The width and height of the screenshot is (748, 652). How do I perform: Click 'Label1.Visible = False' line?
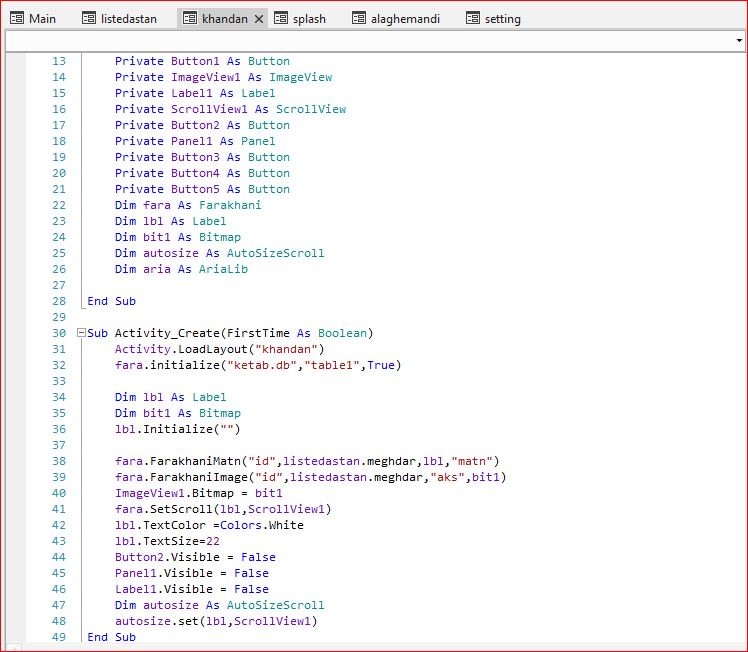coord(191,589)
